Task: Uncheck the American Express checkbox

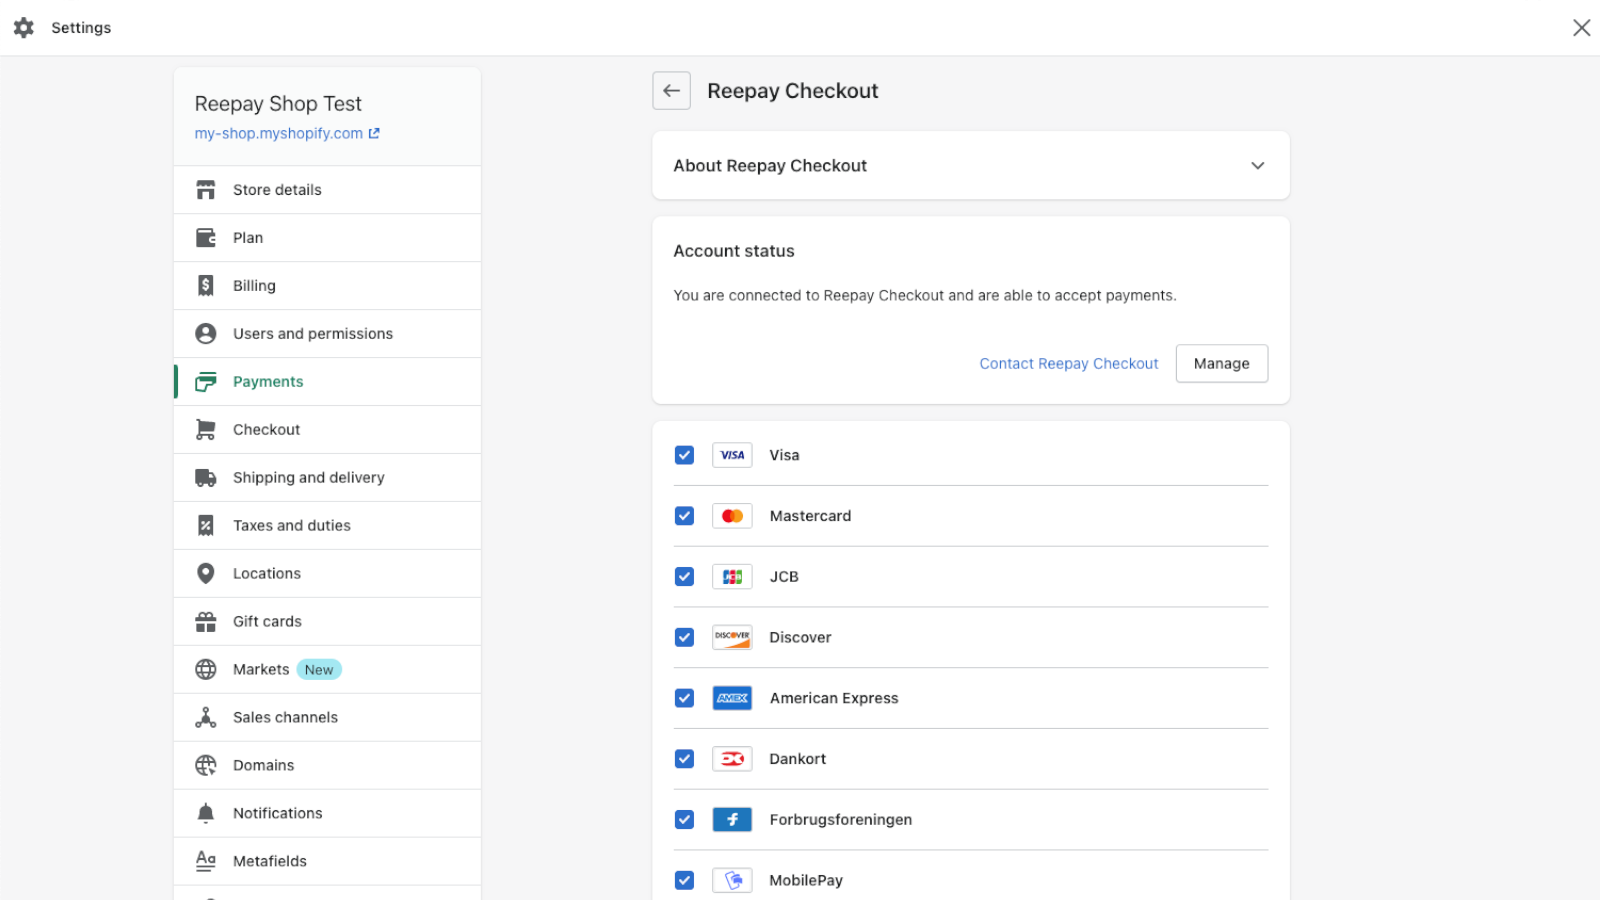Action: tap(684, 699)
